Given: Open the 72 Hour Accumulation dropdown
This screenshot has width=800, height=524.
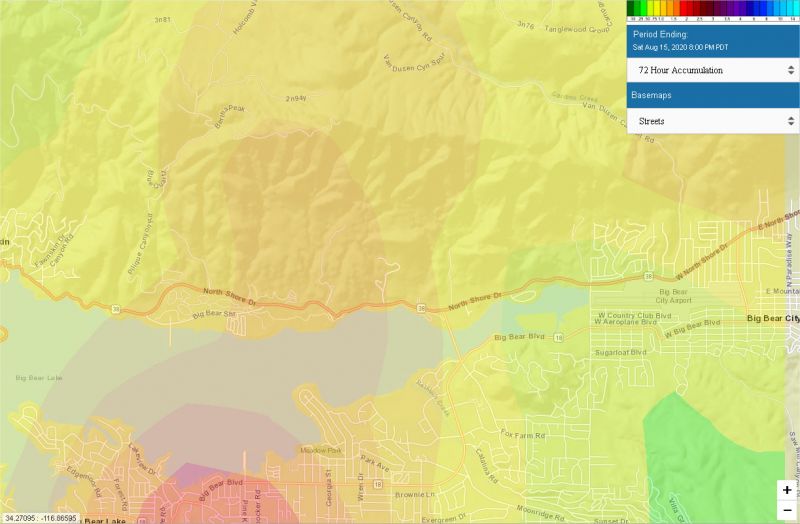Looking at the screenshot, I should (x=713, y=70).
